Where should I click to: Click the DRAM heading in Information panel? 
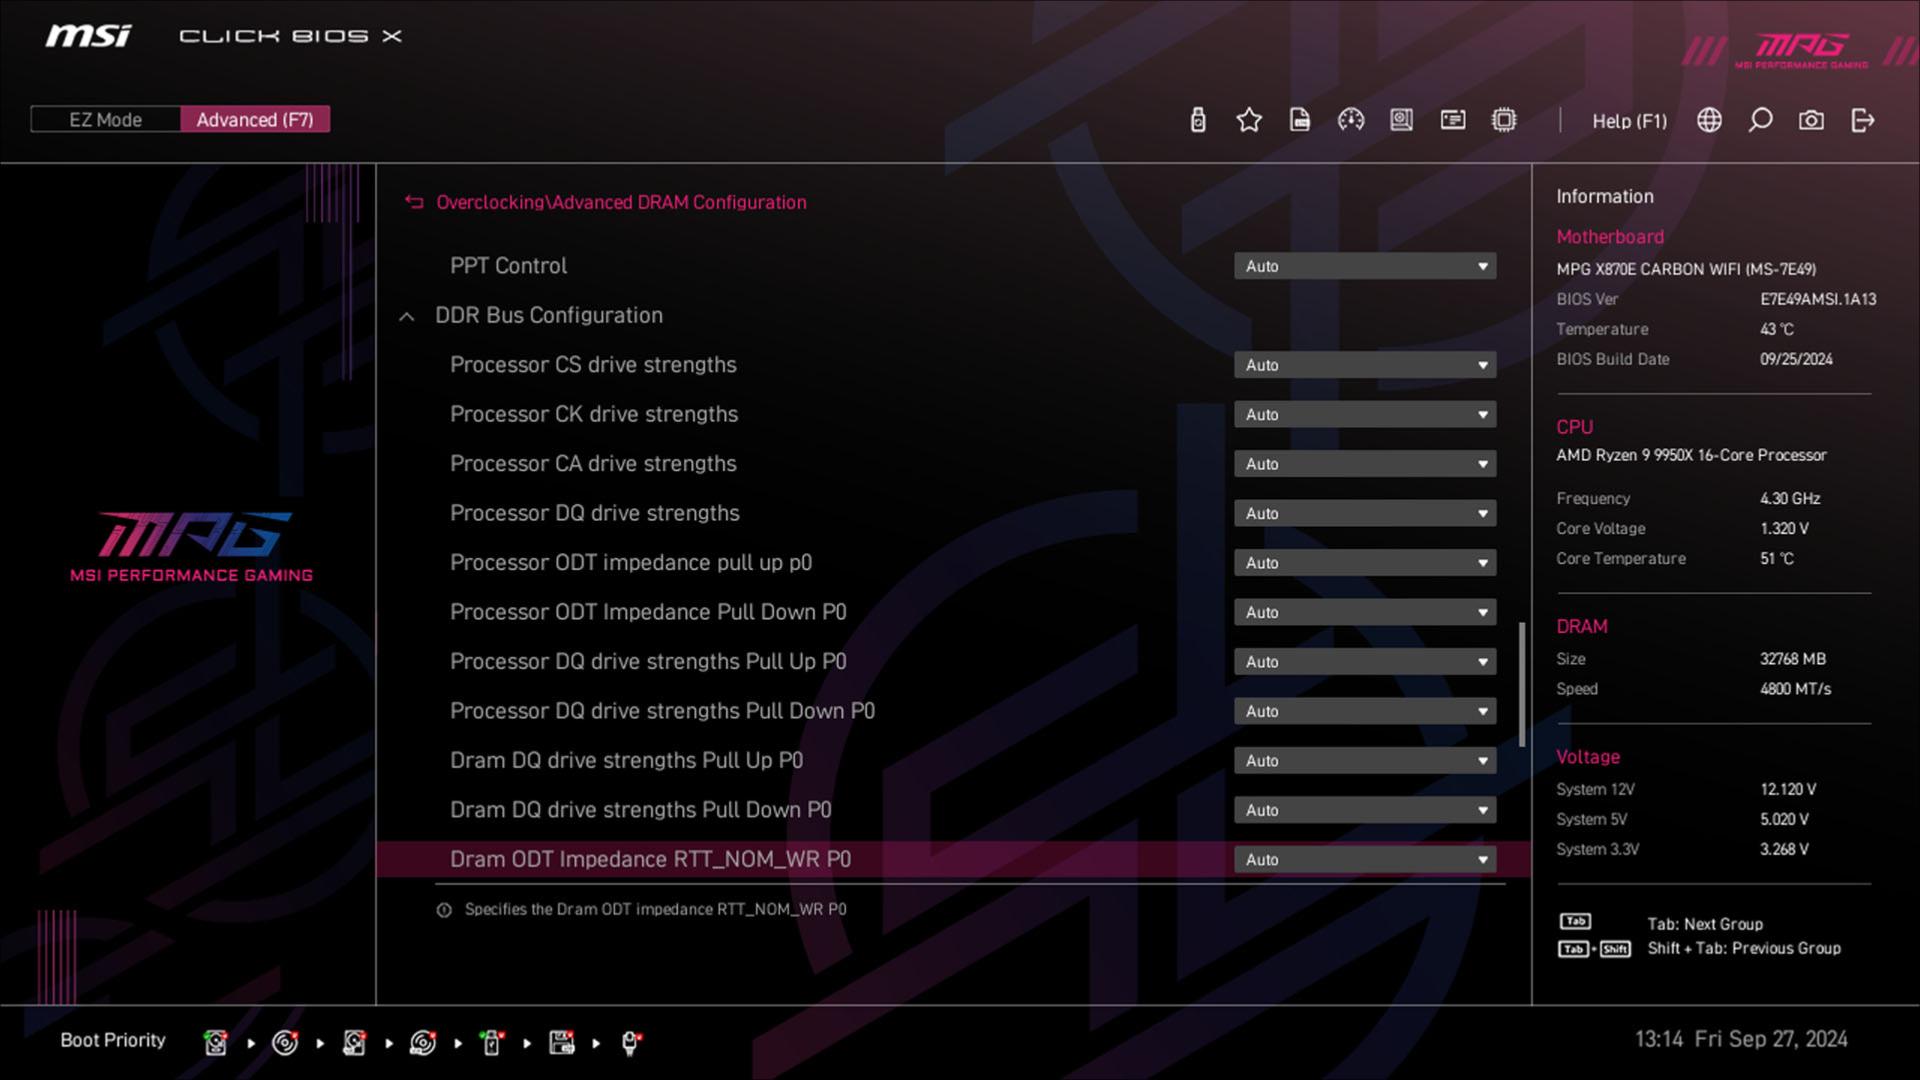(1582, 627)
